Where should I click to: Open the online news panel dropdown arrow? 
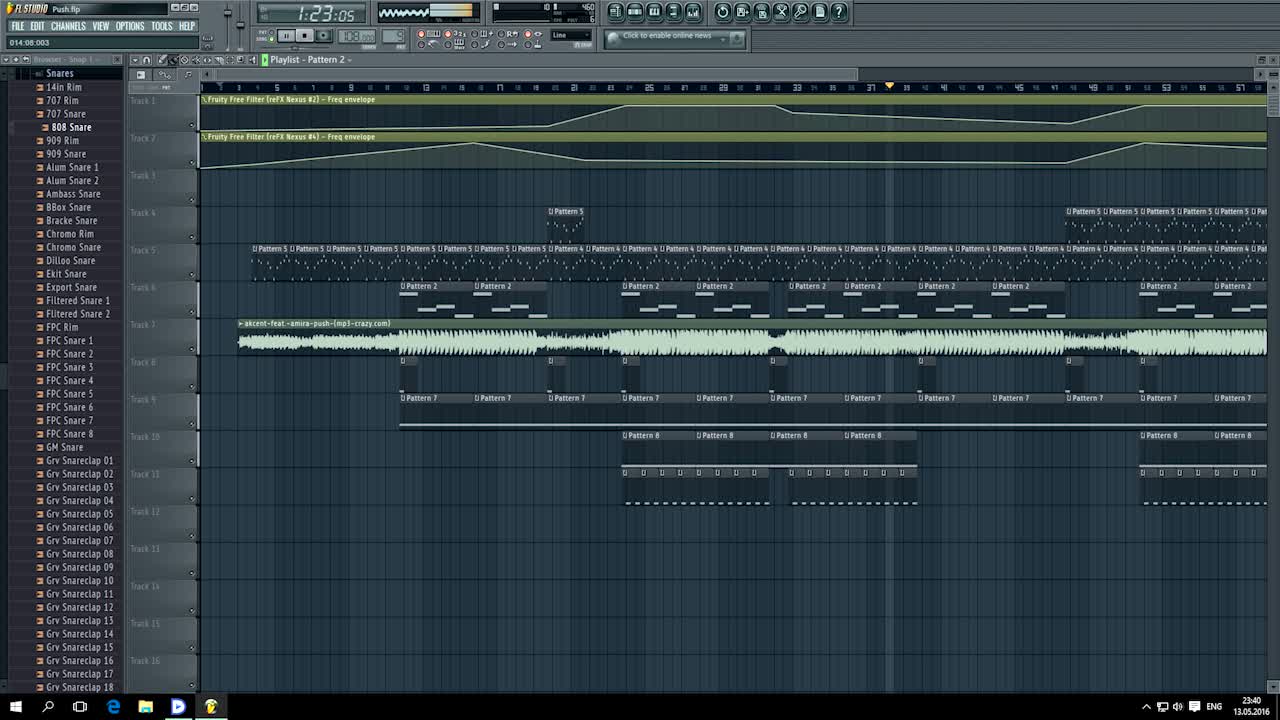[x=722, y=39]
